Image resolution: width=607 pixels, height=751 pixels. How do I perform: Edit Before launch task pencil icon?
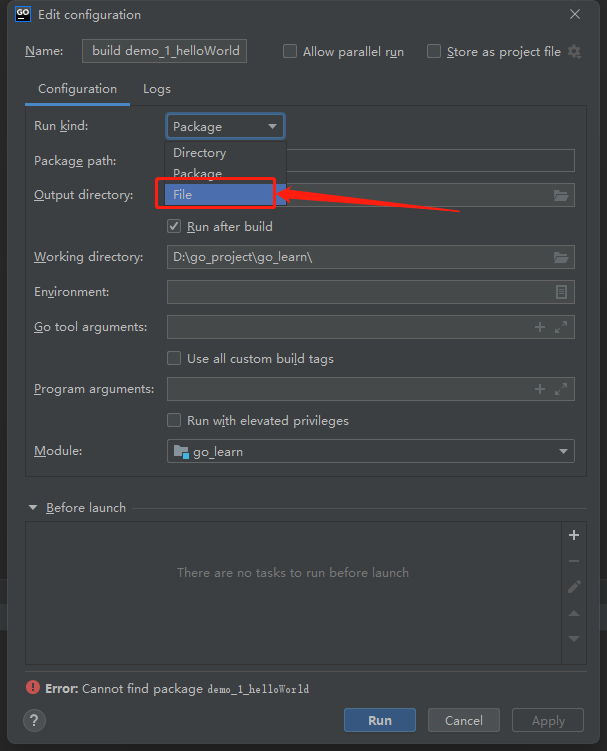[574, 587]
